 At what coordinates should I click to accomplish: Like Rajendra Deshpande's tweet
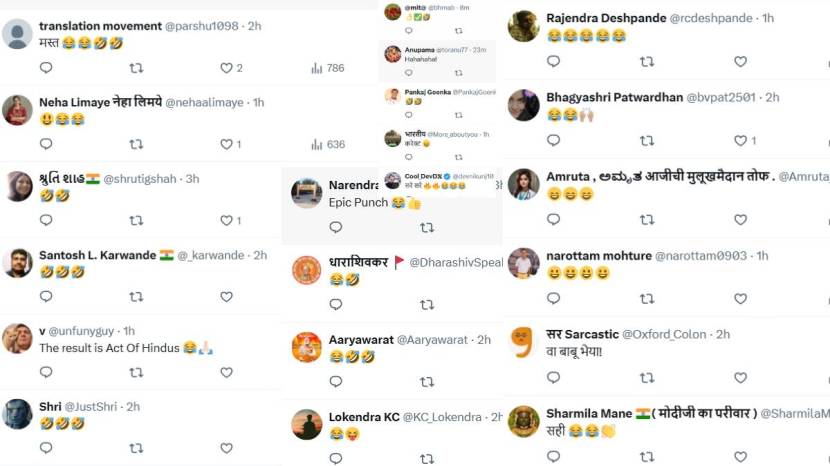click(x=740, y=61)
